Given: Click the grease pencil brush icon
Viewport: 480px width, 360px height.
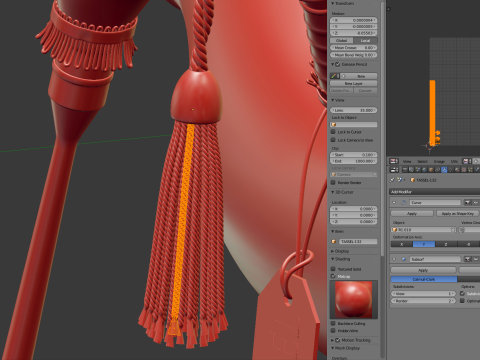Looking at the screenshot, I should (x=334, y=76).
